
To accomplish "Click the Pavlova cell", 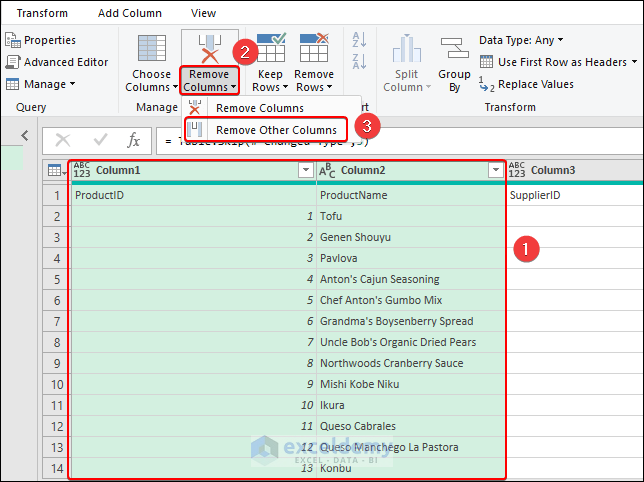I will pos(412,258).
